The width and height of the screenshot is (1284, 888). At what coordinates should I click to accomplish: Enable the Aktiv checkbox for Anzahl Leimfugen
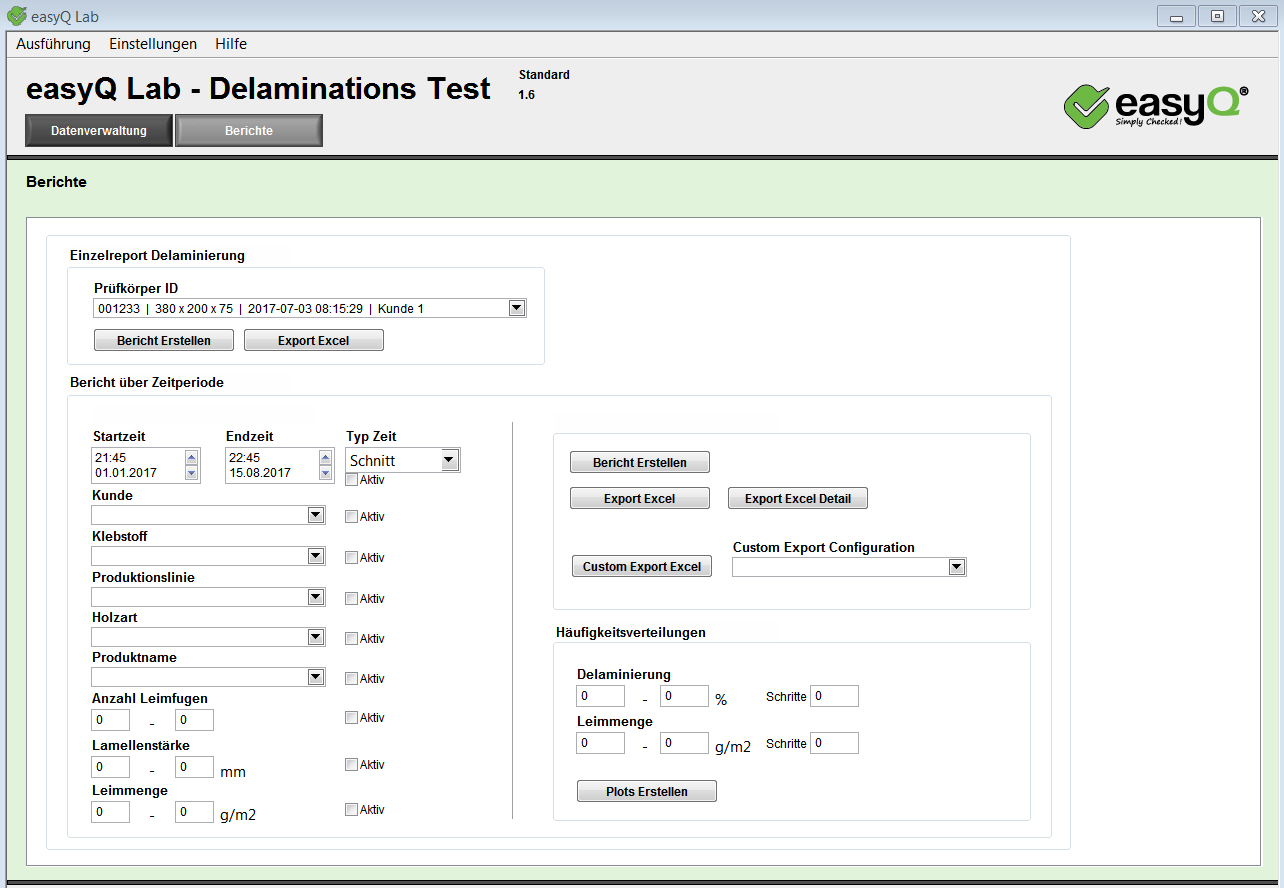[x=351, y=718]
